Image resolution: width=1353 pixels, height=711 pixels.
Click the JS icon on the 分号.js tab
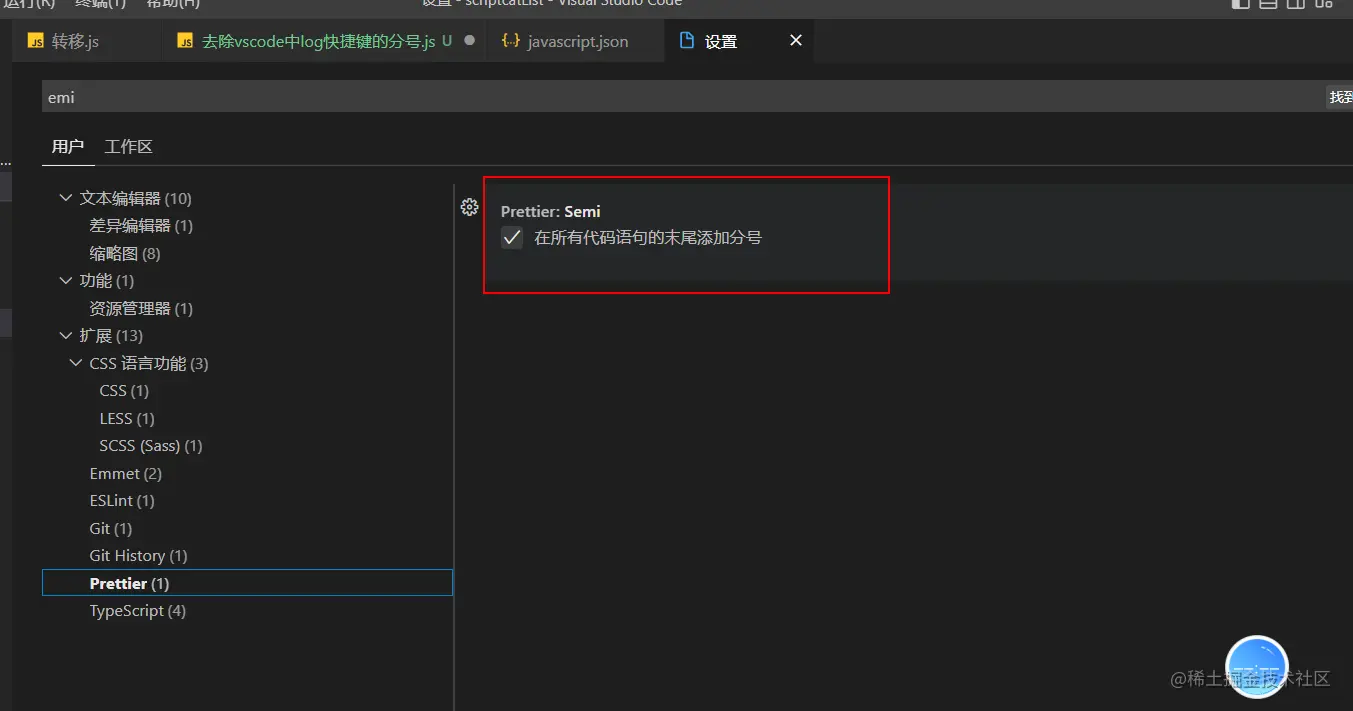185,41
